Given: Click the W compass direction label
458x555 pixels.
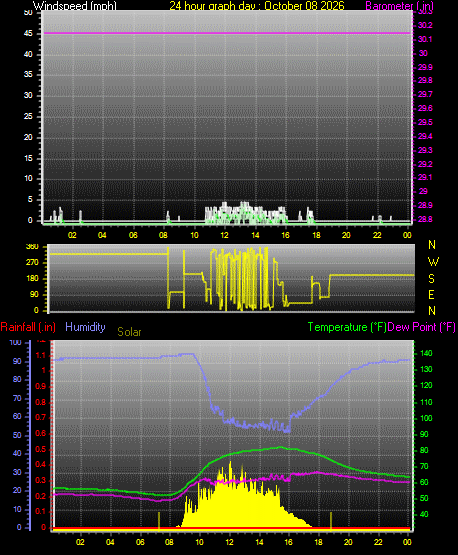Looking at the screenshot, I should (x=433, y=262).
